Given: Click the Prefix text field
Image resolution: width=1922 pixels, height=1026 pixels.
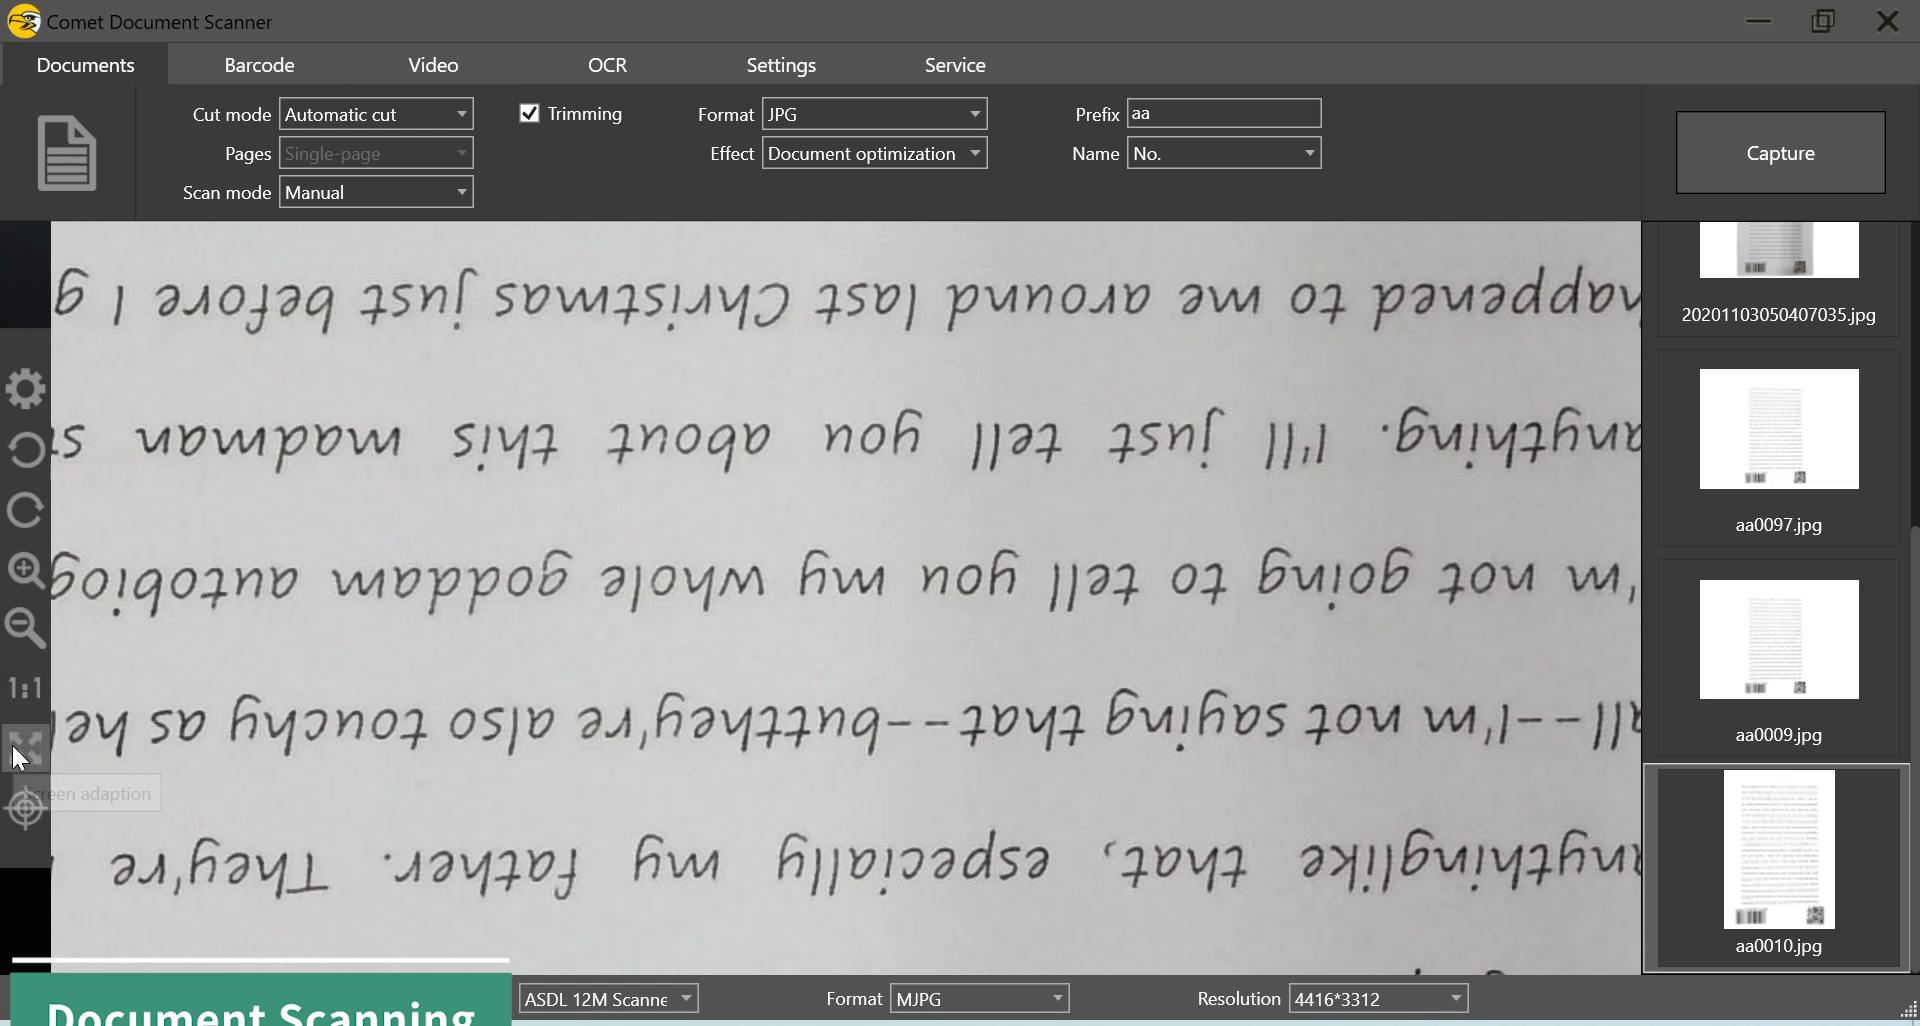Looking at the screenshot, I should point(1223,114).
